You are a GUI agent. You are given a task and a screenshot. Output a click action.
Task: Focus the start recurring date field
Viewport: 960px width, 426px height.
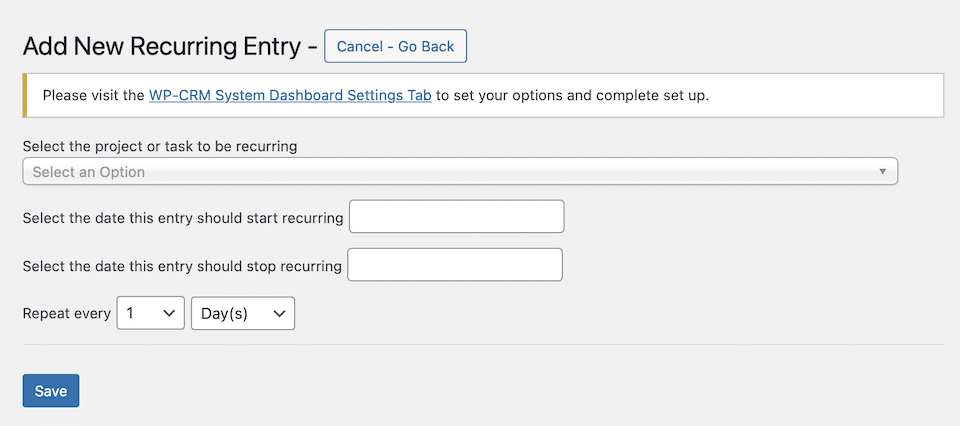[x=456, y=217]
